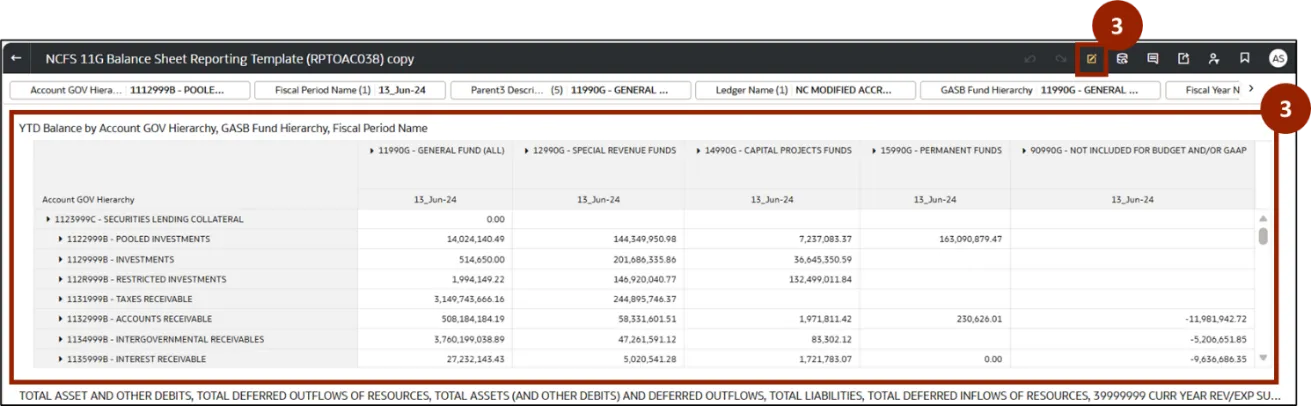Open the dataset refresh icon
The height and width of the screenshot is (406, 1311).
coord(1122,59)
